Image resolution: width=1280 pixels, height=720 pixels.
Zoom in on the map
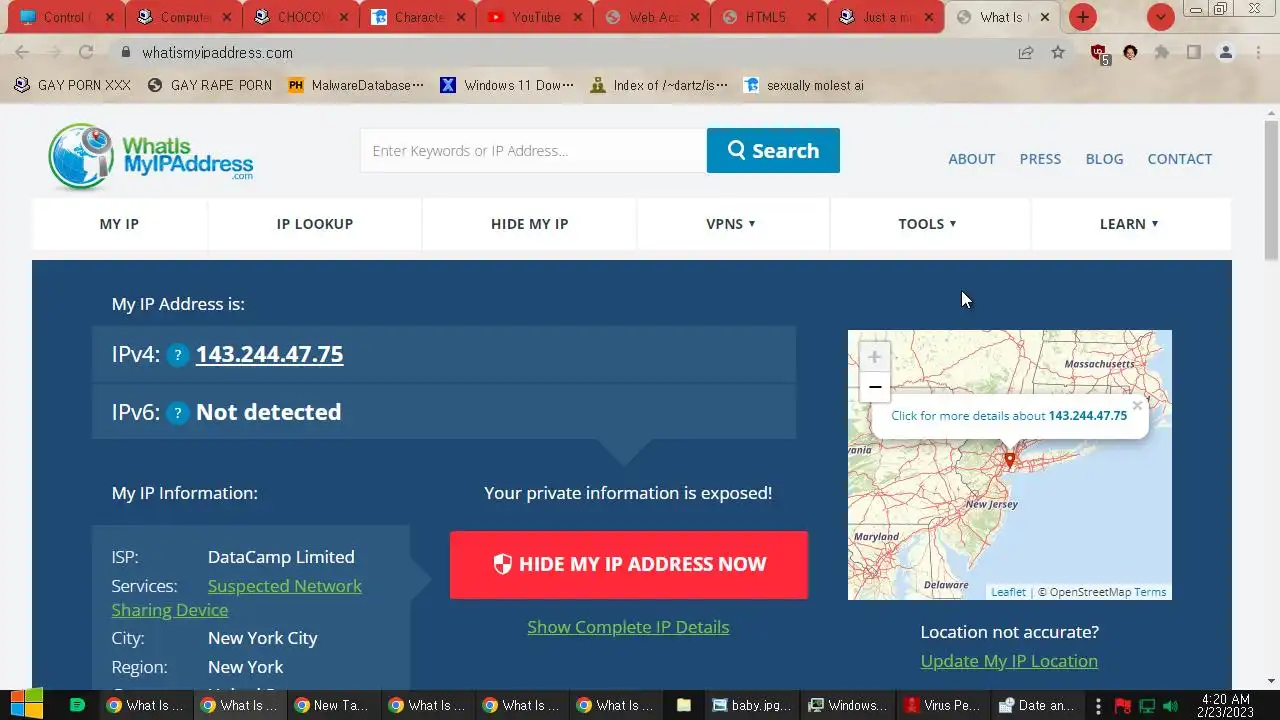click(875, 357)
